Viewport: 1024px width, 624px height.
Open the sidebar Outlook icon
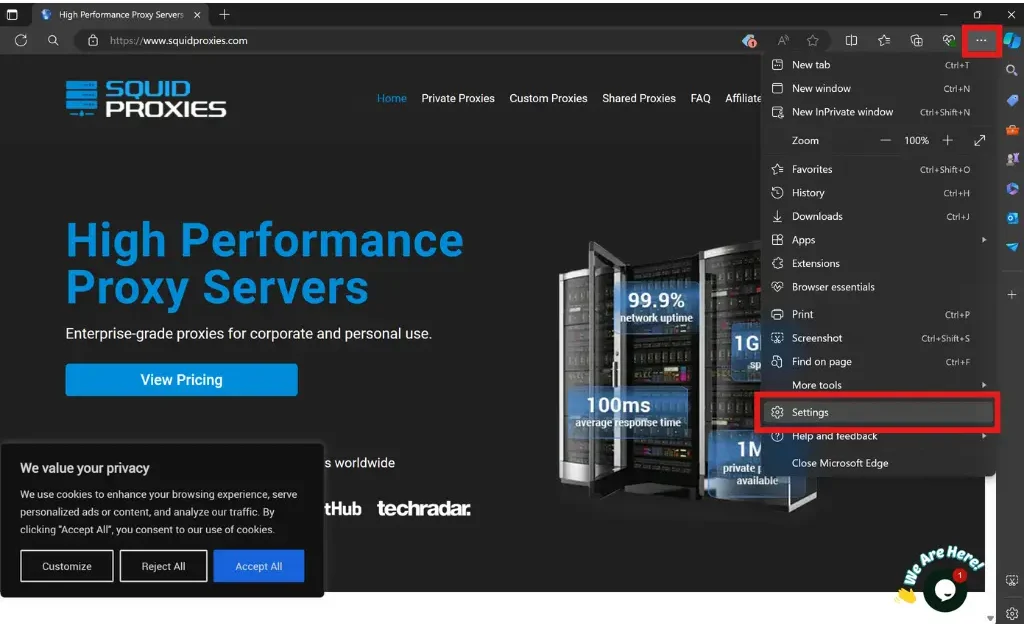pos(1012,218)
